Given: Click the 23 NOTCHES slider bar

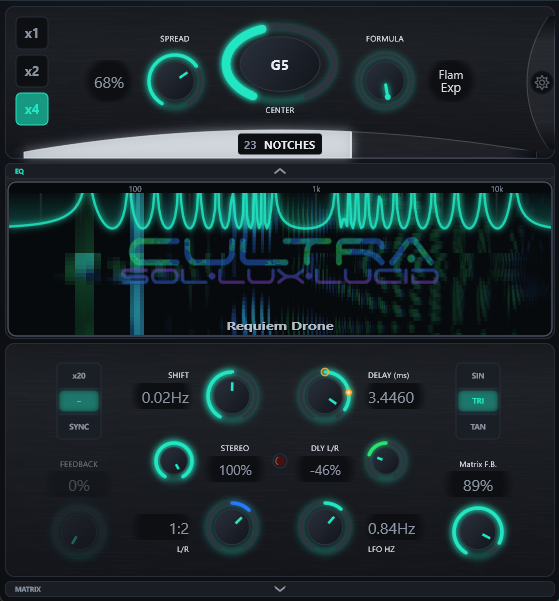Looking at the screenshot, I should pyautogui.click(x=280, y=145).
